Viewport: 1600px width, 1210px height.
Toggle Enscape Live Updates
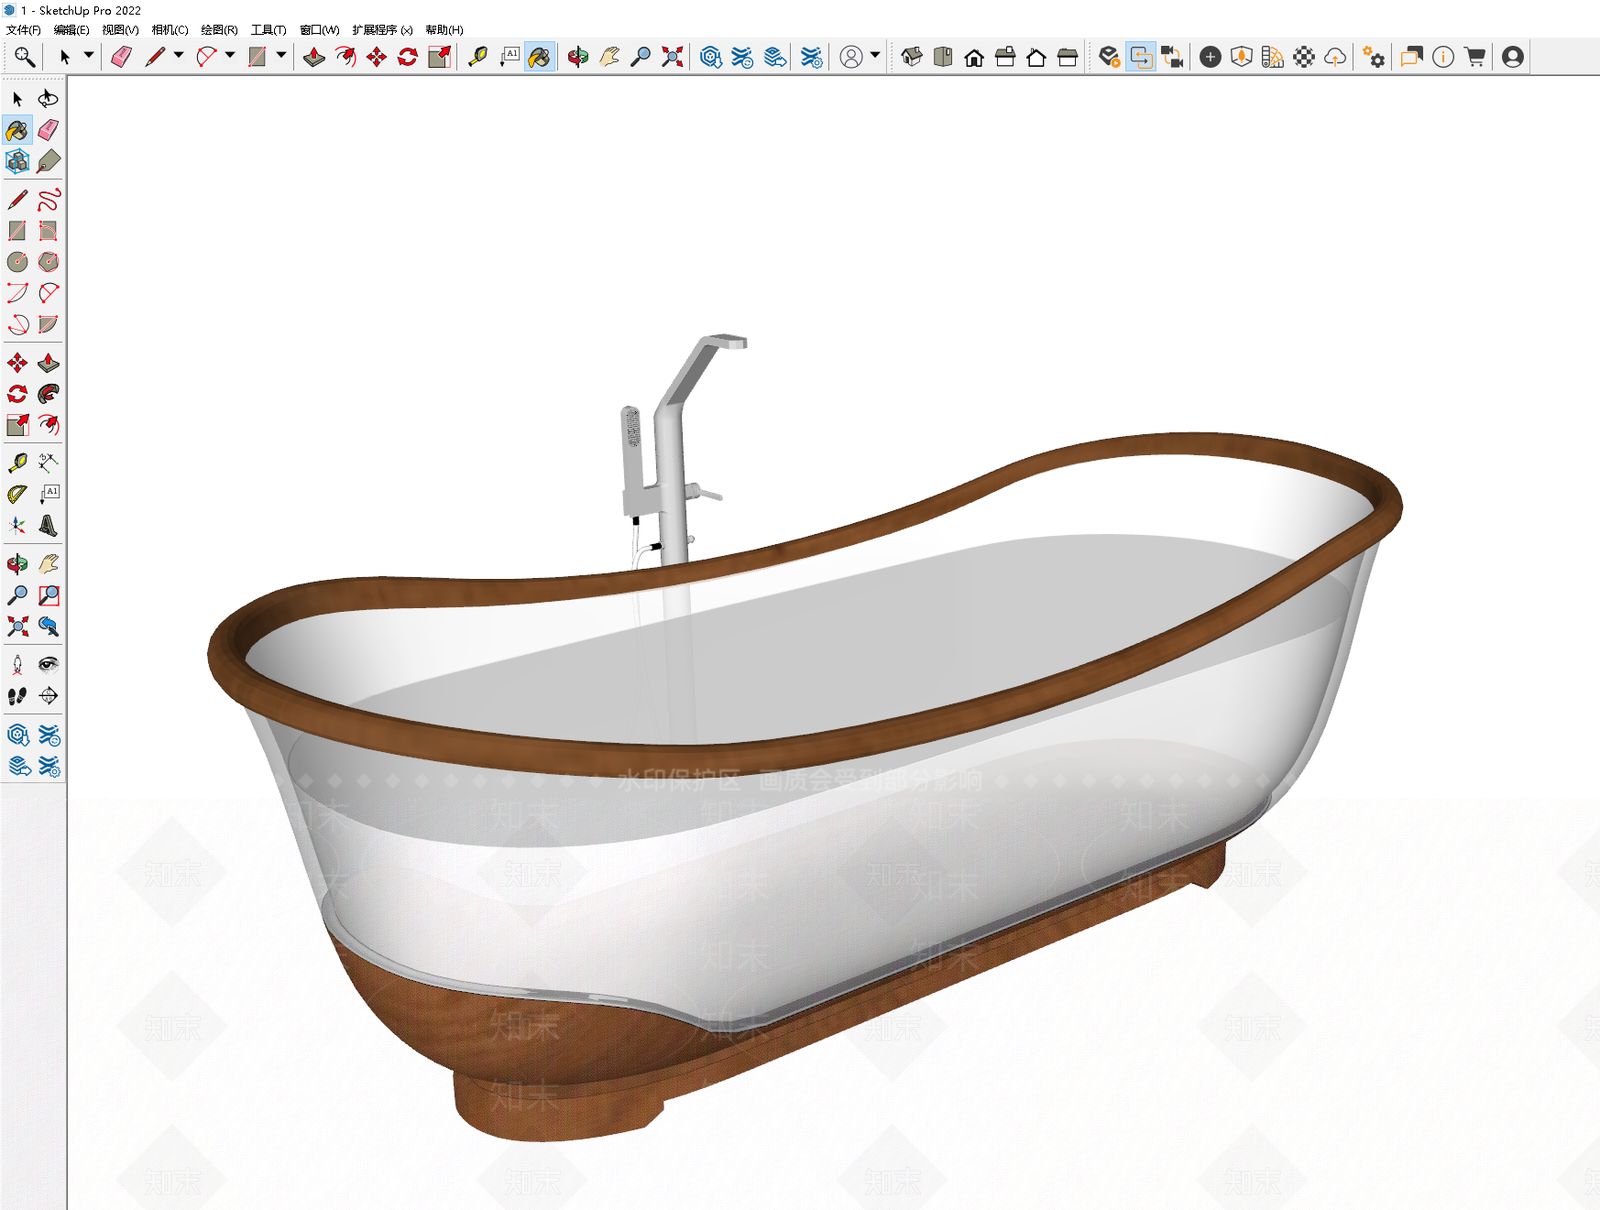(x=1141, y=57)
